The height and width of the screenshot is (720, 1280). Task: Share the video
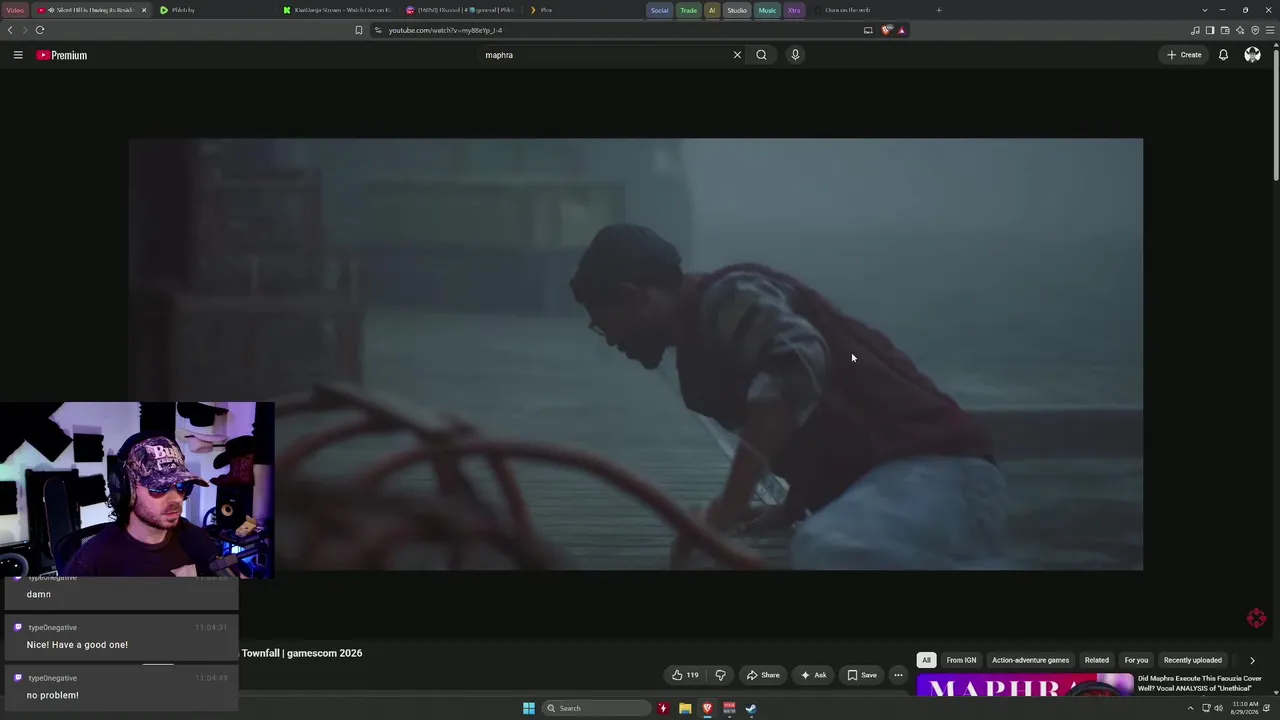point(763,675)
